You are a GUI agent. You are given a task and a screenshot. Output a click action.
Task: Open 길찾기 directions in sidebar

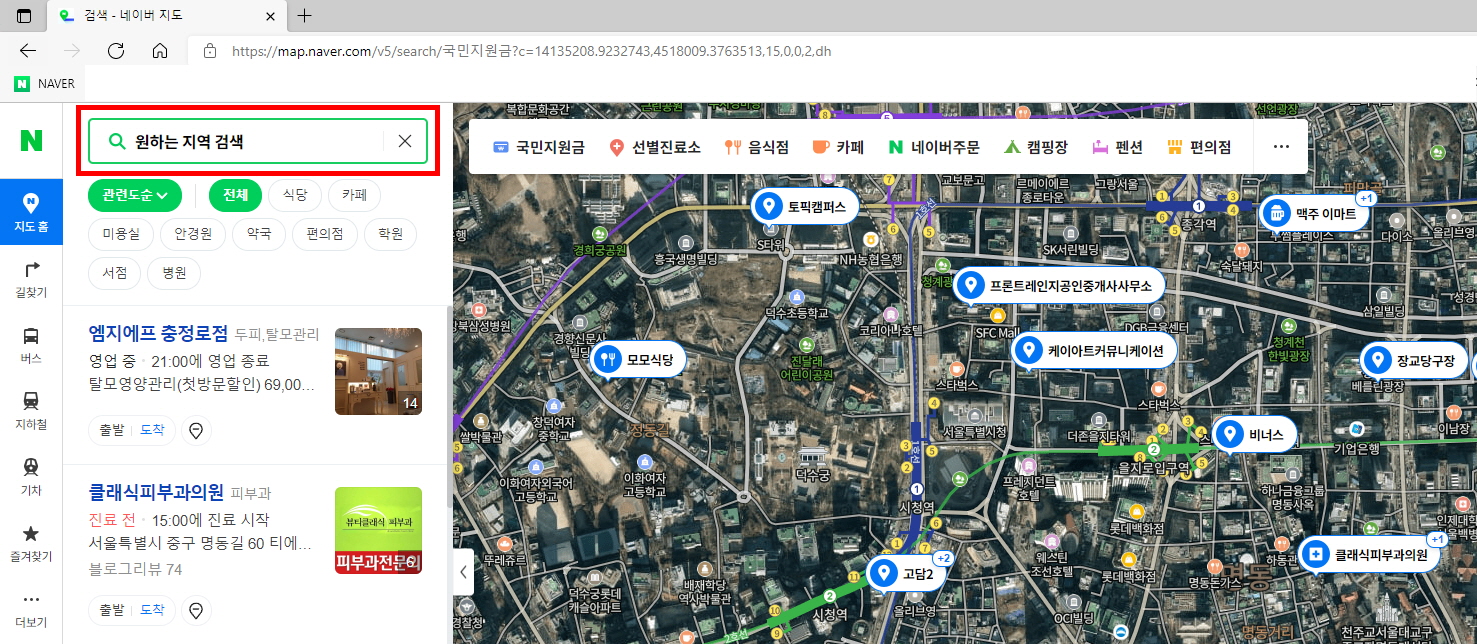point(31,278)
